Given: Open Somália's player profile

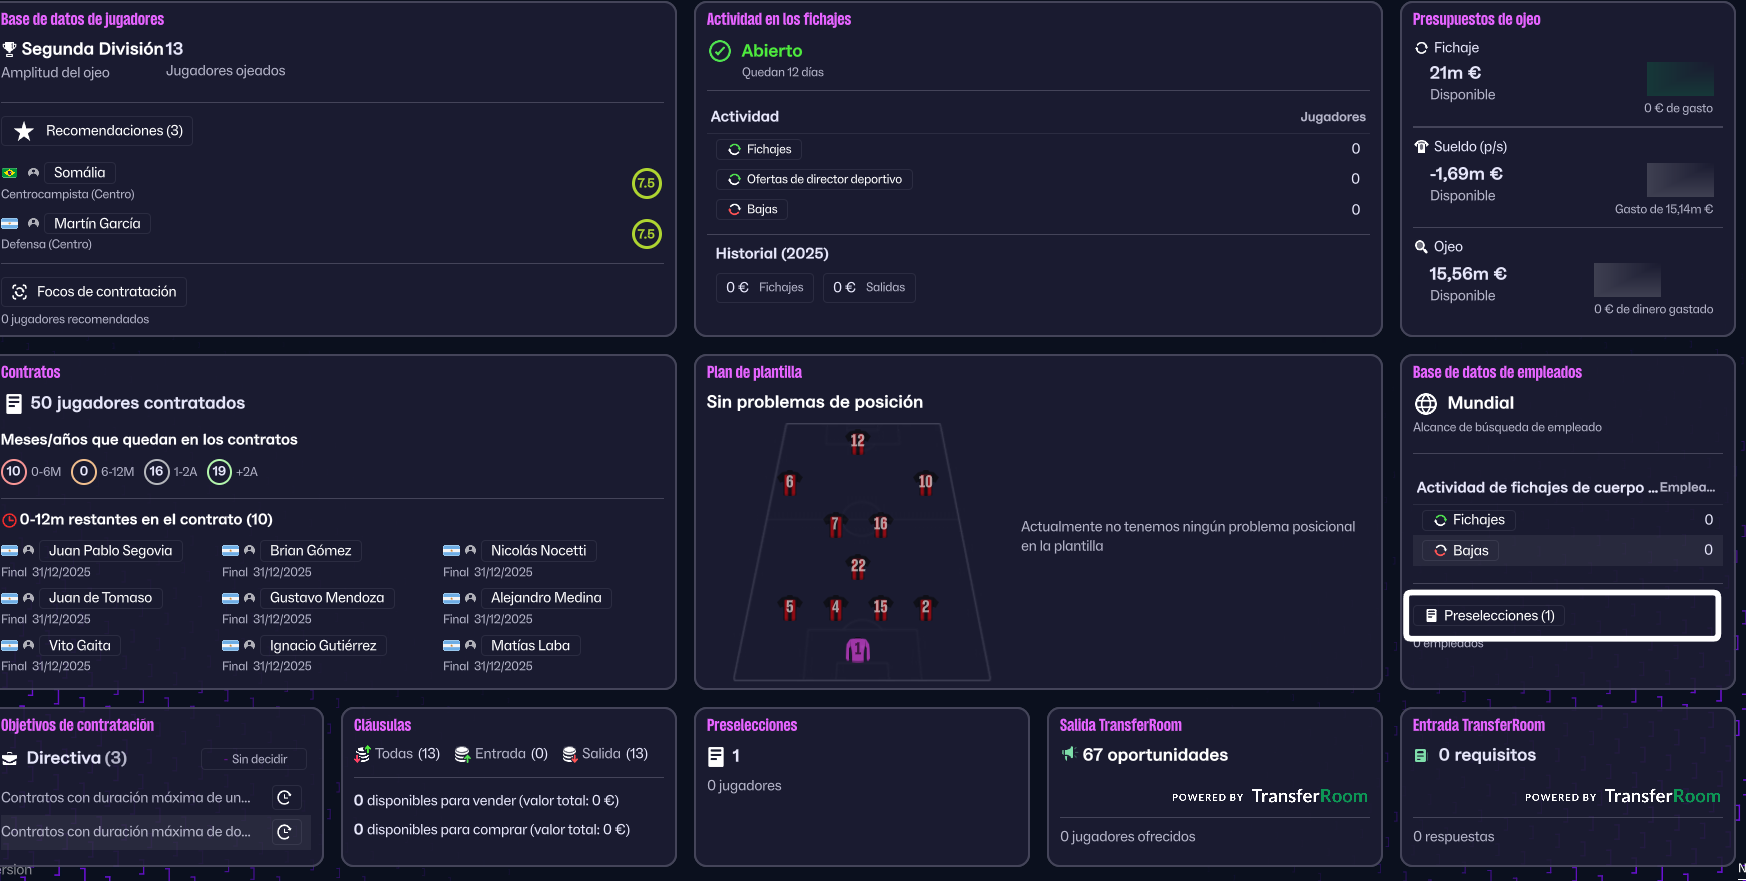Looking at the screenshot, I should coord(79,173).
